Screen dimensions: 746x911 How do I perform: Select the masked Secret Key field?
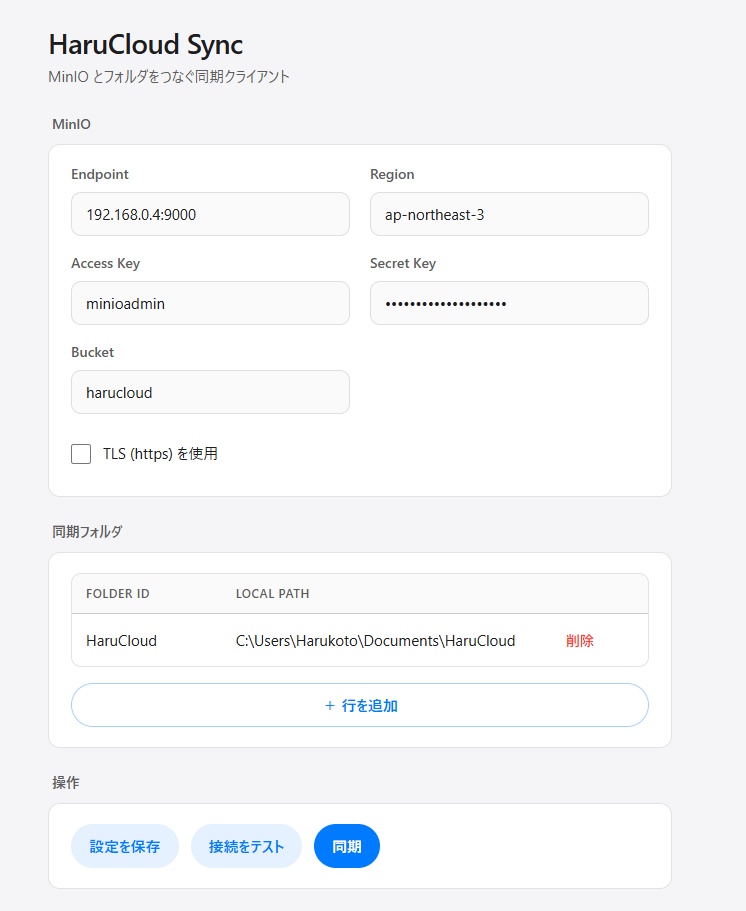[x=509, y=303]
